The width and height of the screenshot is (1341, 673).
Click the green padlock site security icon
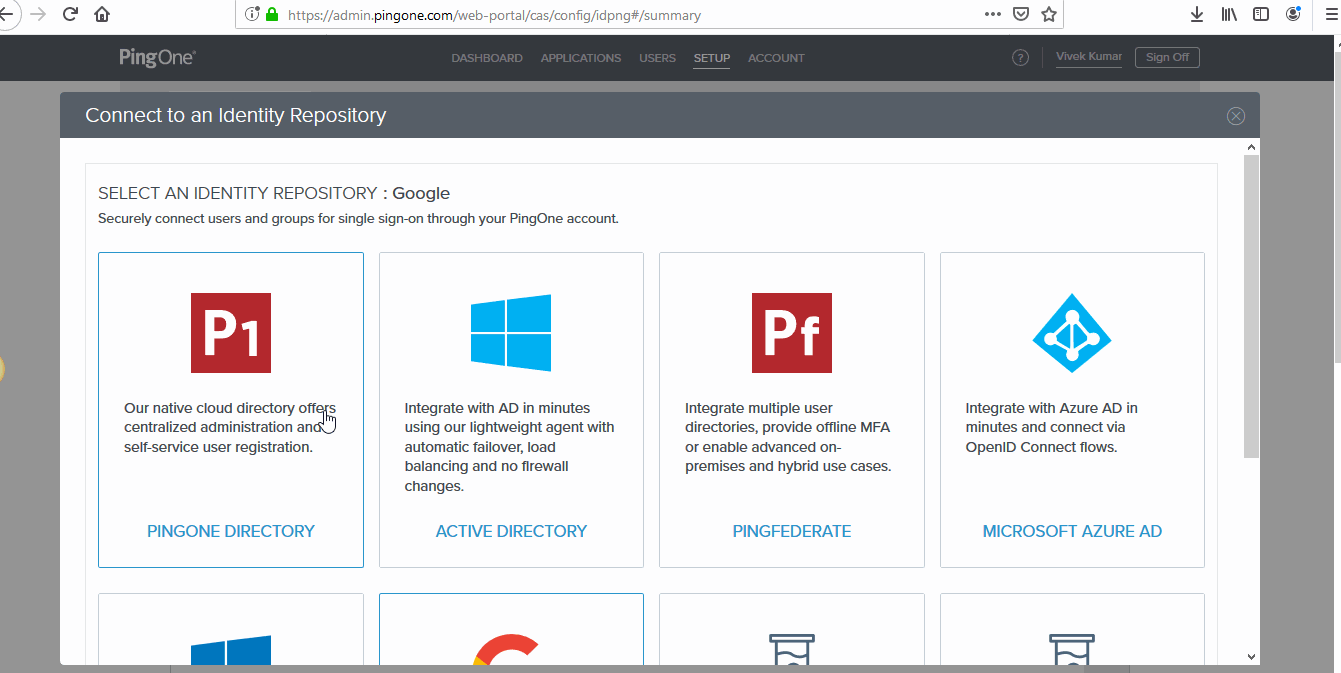[271, 15]
